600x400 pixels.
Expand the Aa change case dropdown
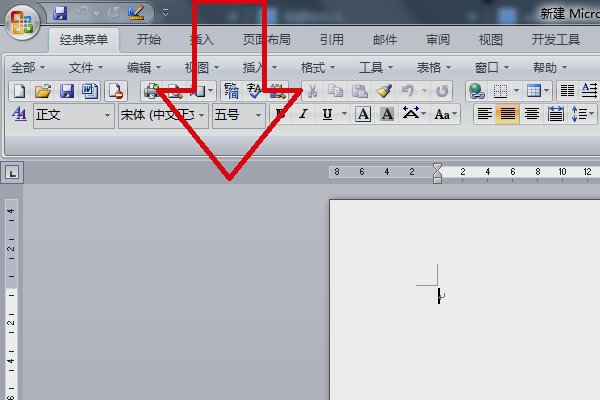454,114
